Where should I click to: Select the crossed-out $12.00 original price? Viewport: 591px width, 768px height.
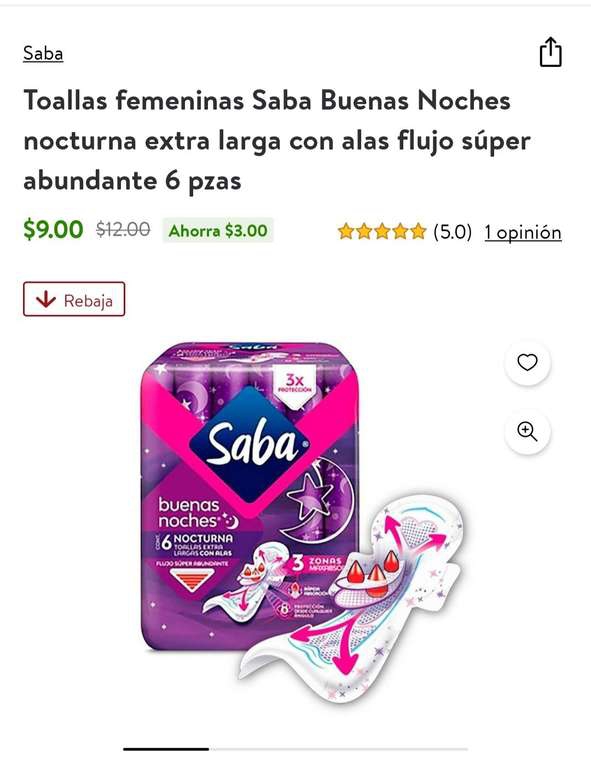tap(123, 229)
